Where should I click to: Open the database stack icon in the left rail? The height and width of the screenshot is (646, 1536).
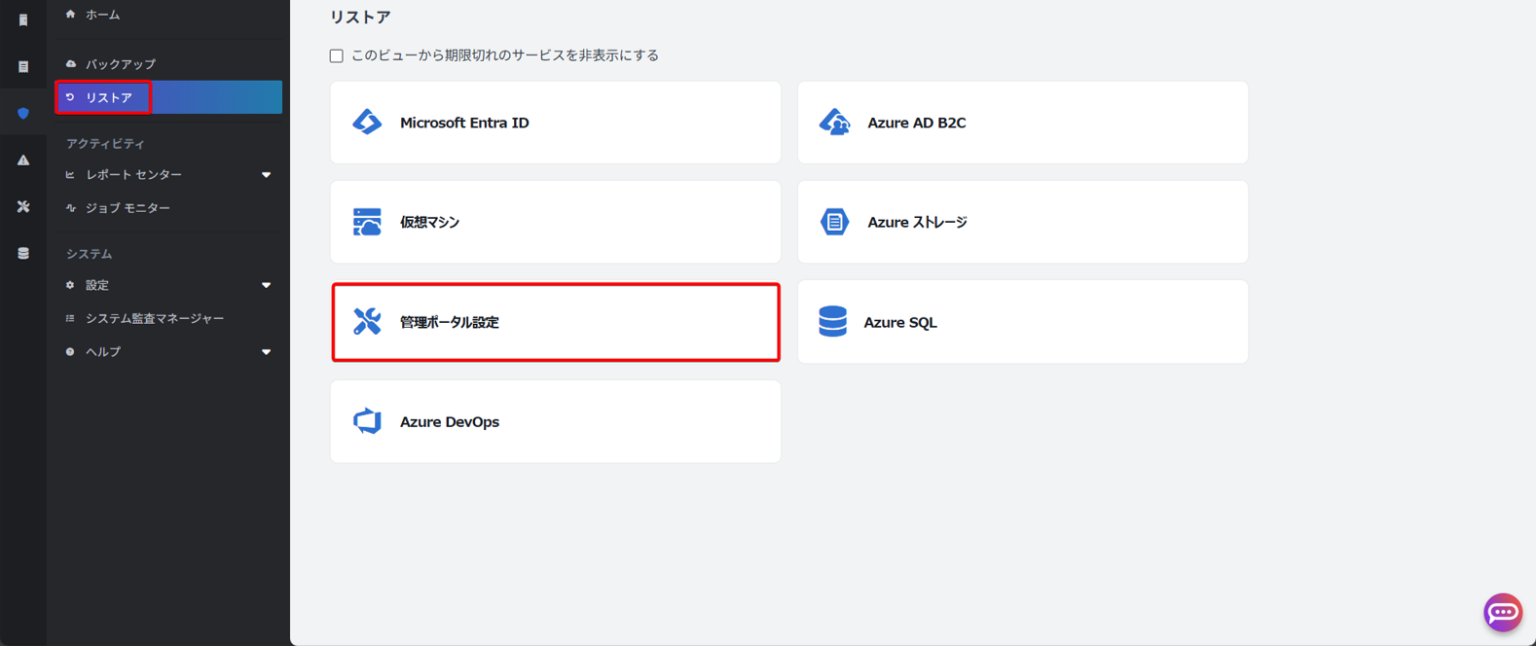(22, 253)
